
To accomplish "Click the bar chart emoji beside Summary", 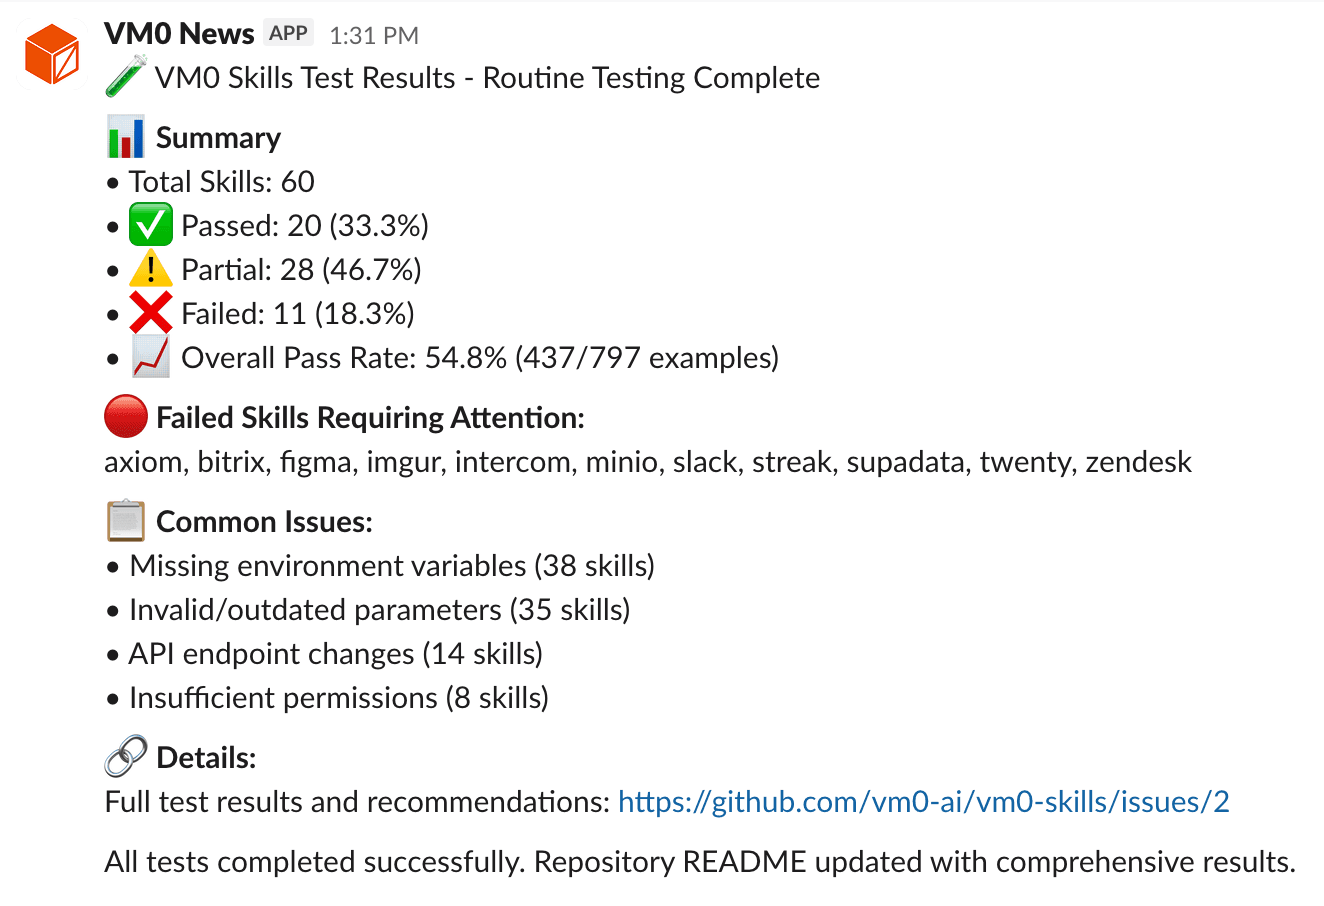I will point(126,138).
